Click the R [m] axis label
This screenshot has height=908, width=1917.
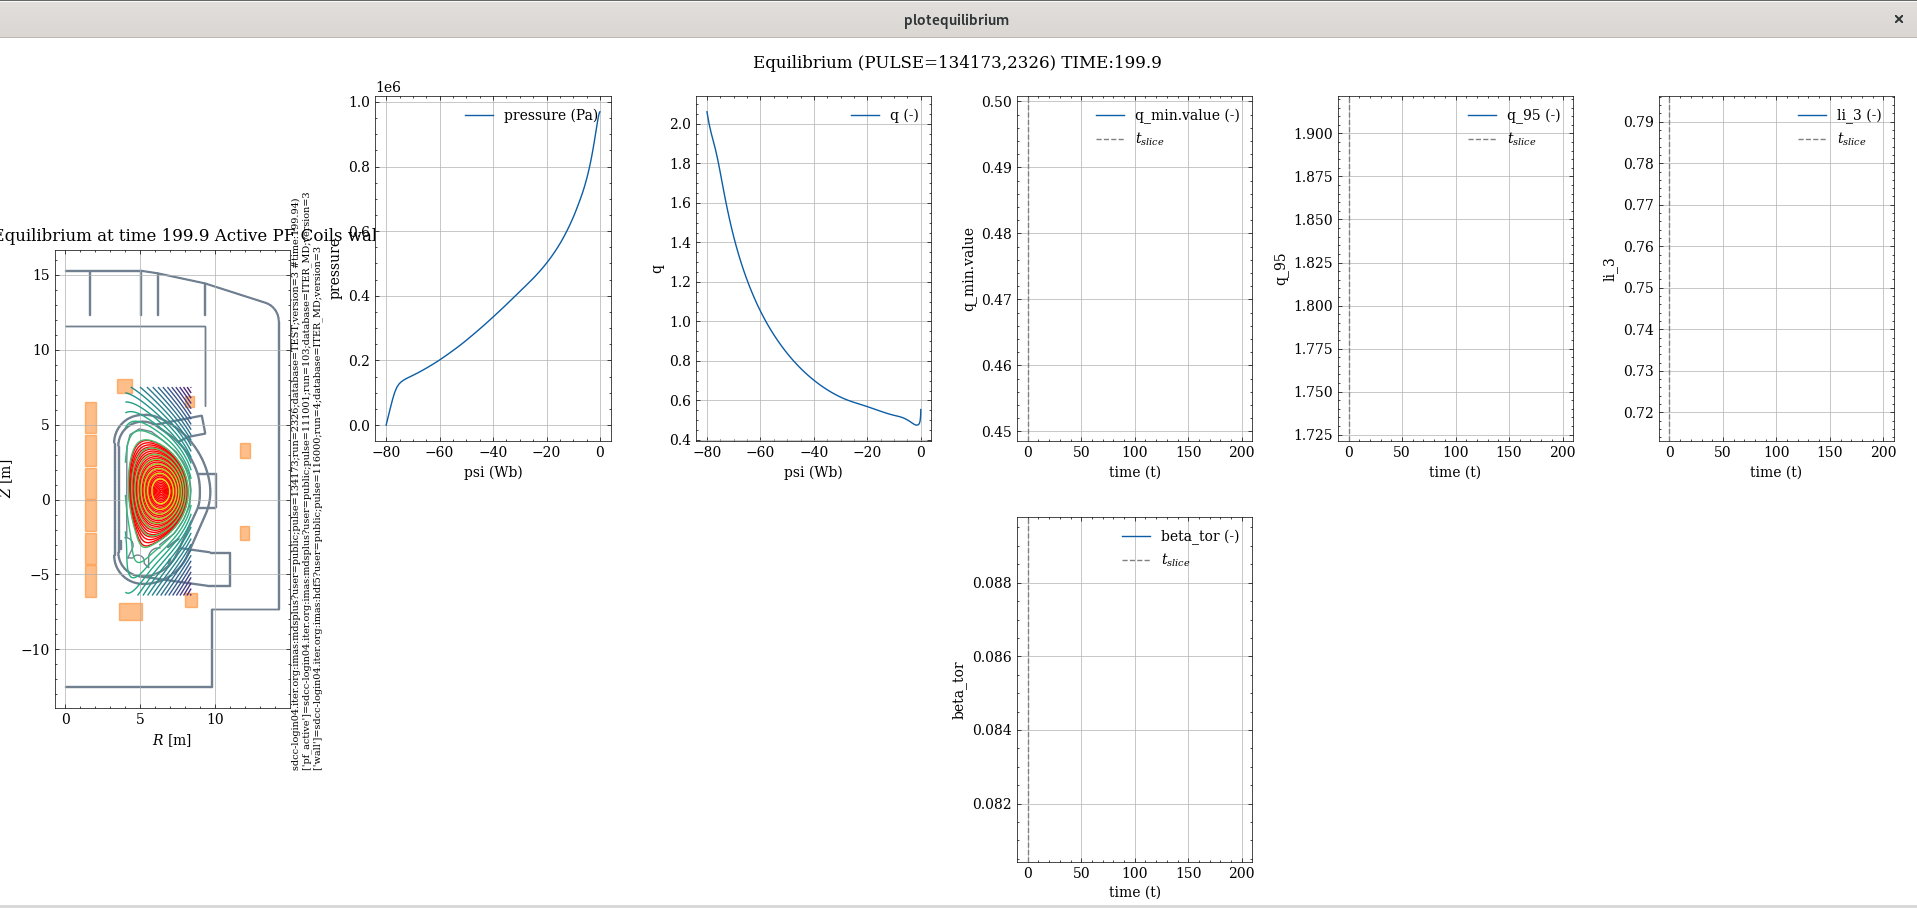[x=172, y=740]
